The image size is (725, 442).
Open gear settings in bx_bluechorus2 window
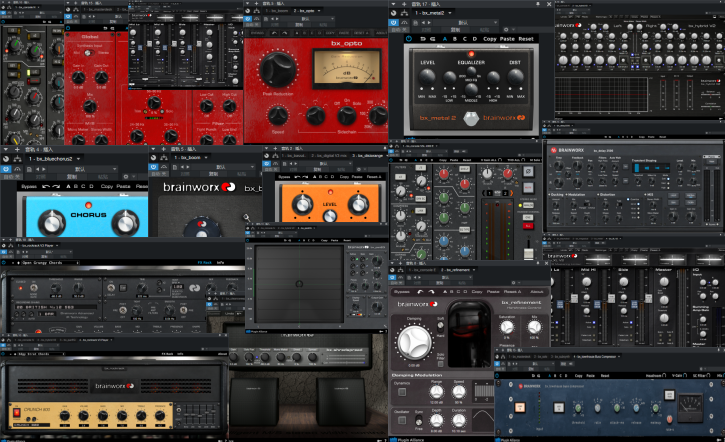(x=126, y=177)
